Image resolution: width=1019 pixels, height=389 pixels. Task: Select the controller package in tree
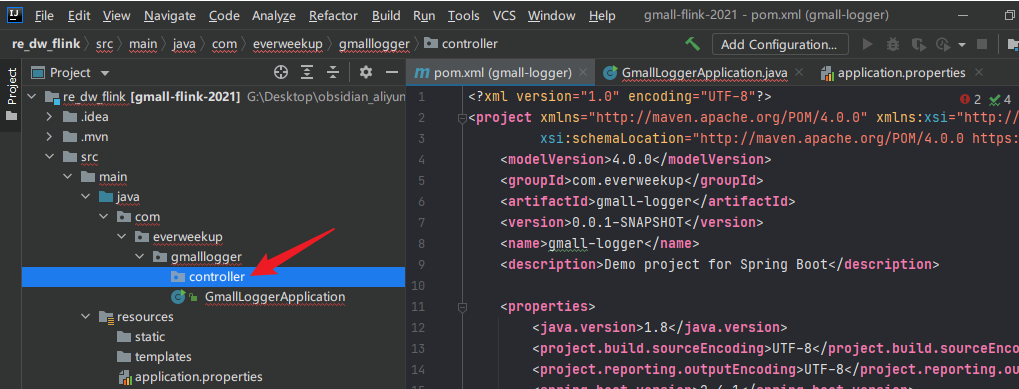pos(213,277)
